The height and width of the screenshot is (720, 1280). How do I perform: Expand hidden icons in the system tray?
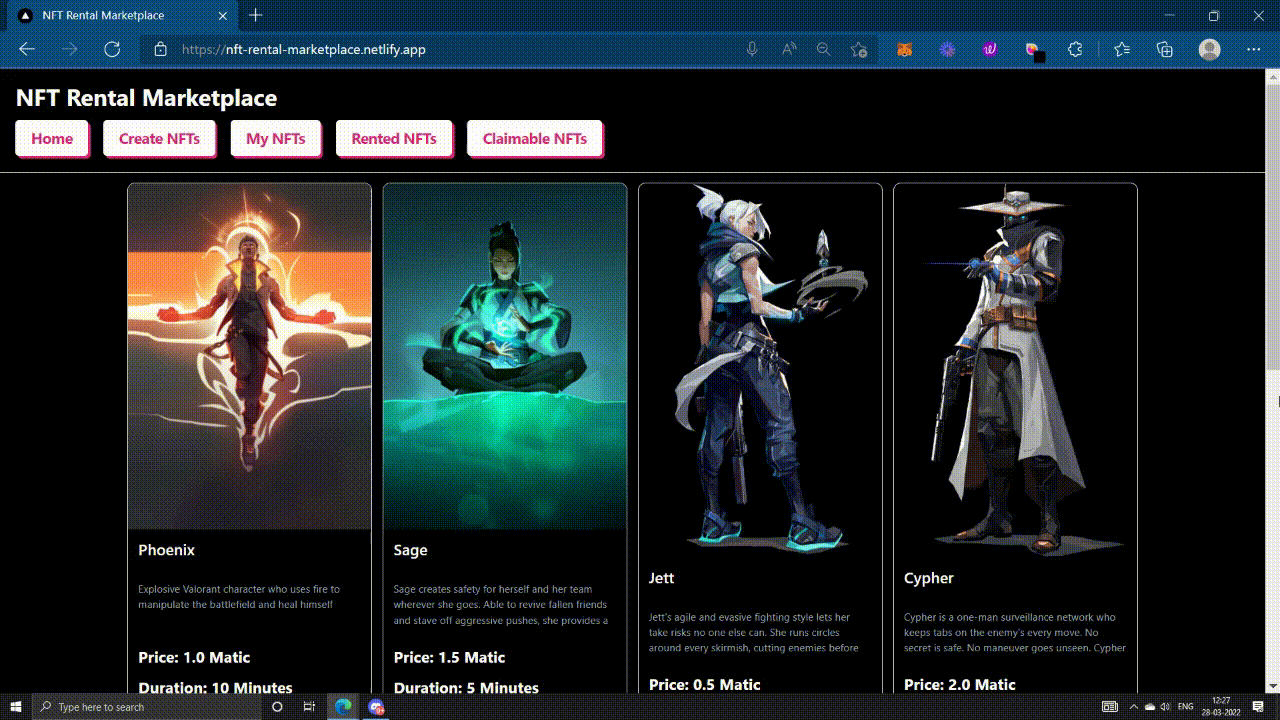[1134, 707]
